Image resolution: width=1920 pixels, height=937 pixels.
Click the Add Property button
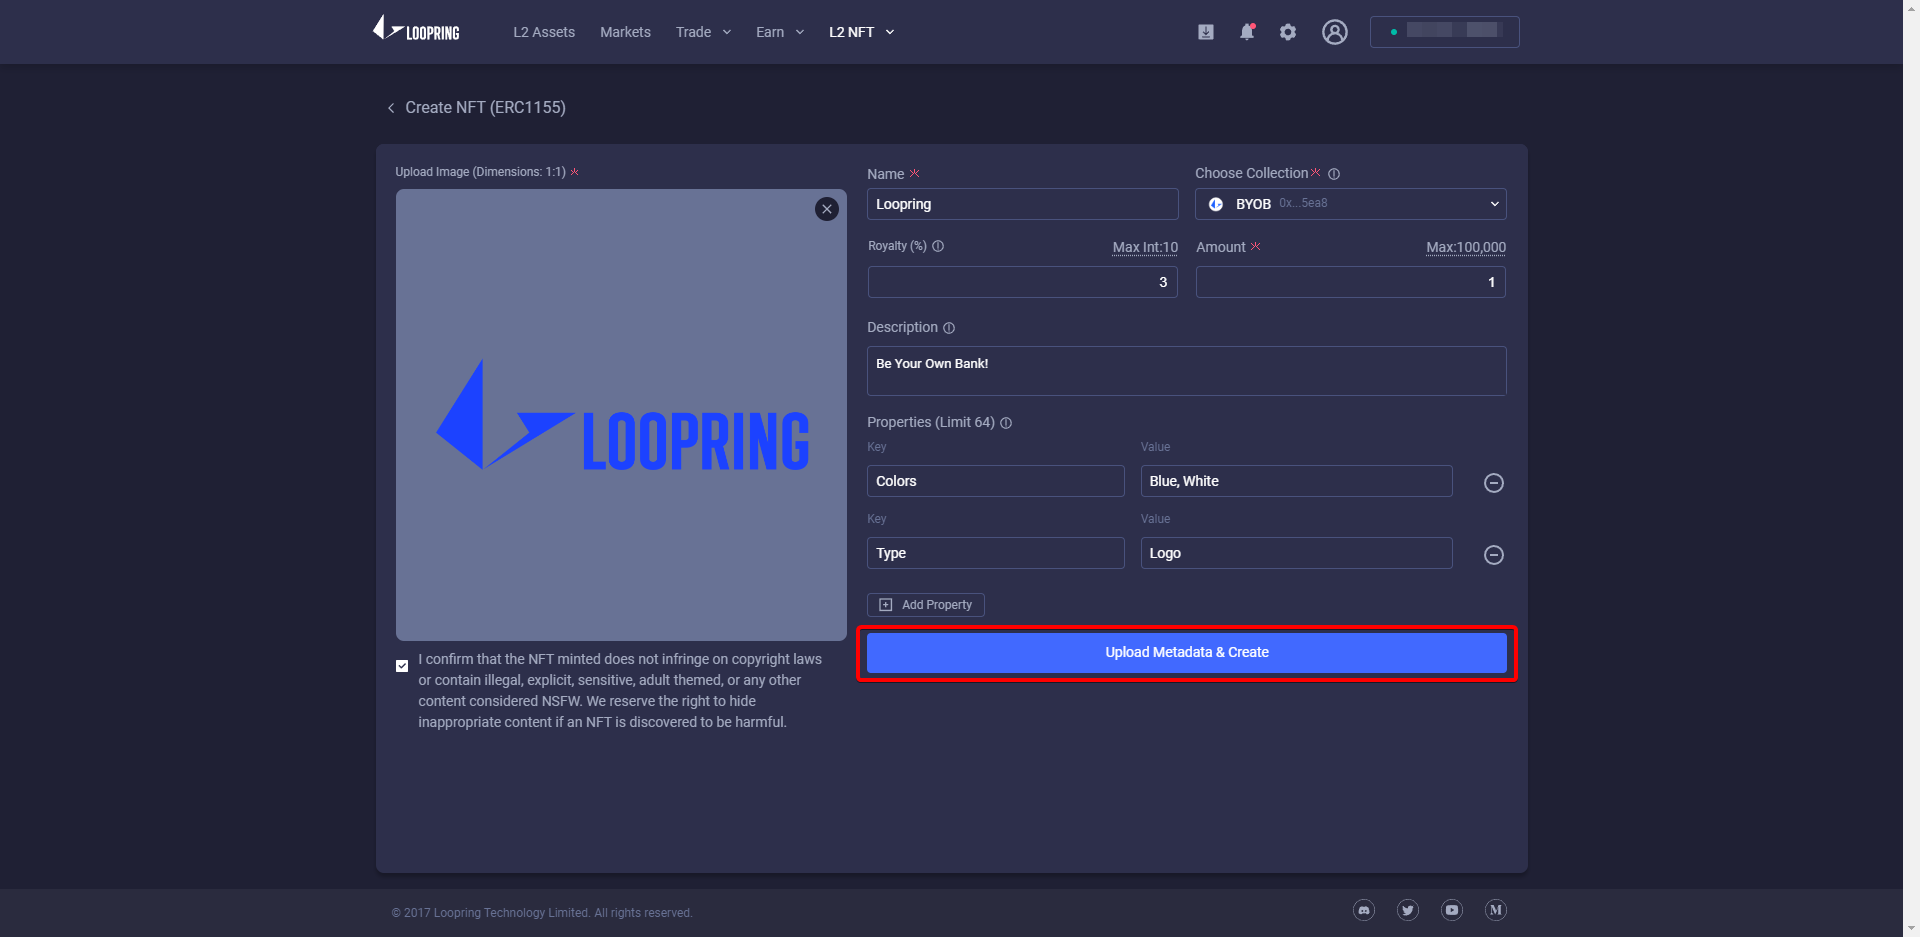pos(926,605)
